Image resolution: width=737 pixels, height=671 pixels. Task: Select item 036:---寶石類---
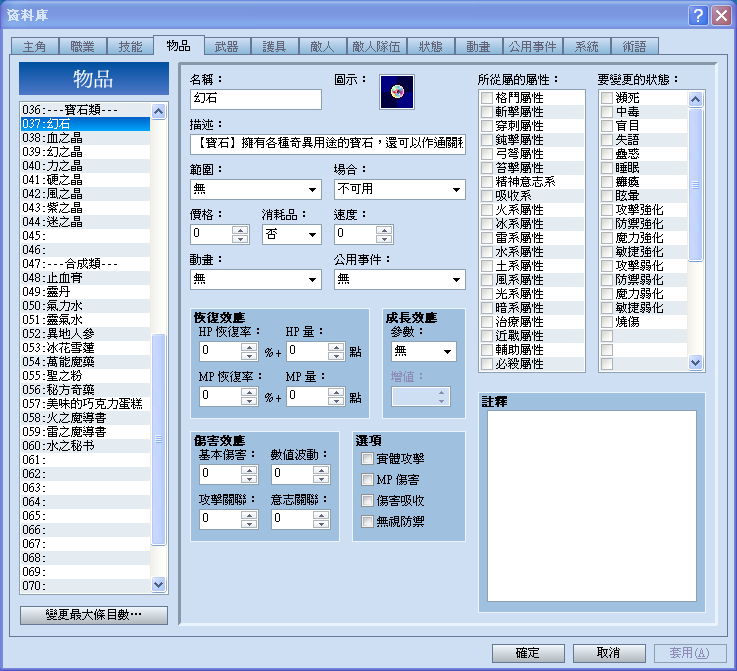tap(86, 110)
